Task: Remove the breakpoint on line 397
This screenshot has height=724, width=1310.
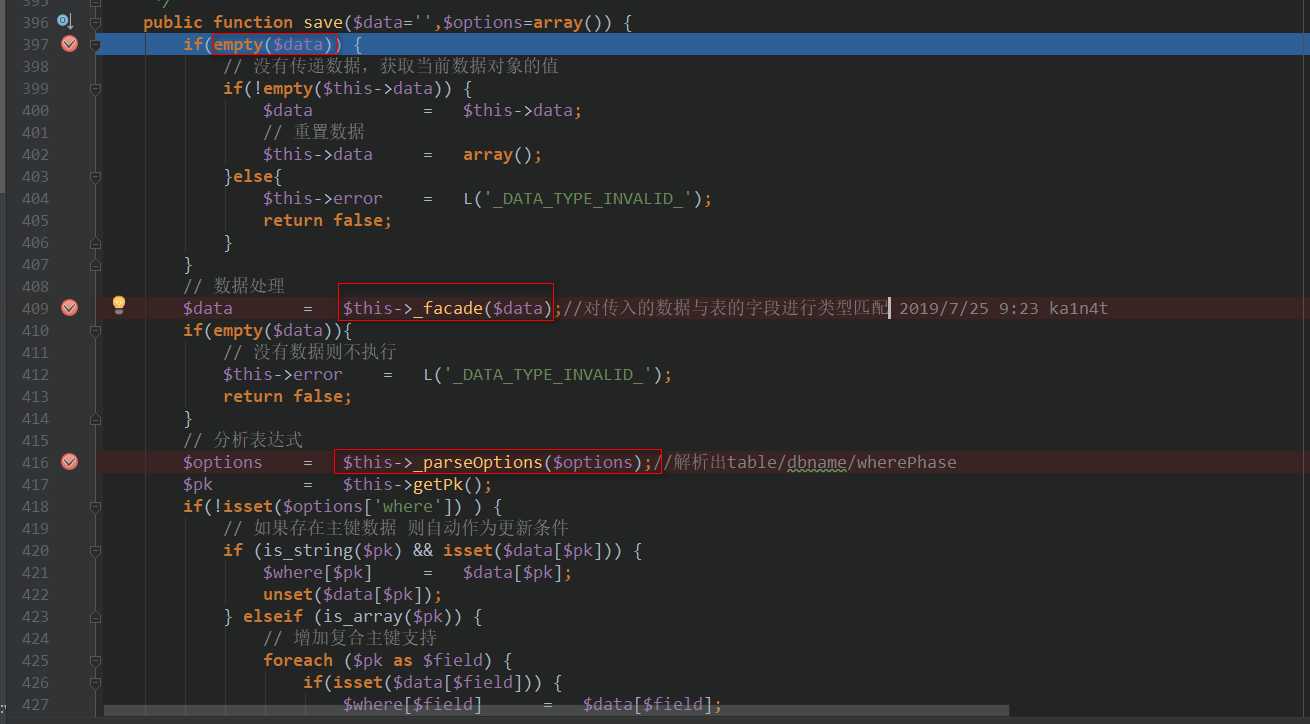Action: pyautogui.click(x=69, y=44)
